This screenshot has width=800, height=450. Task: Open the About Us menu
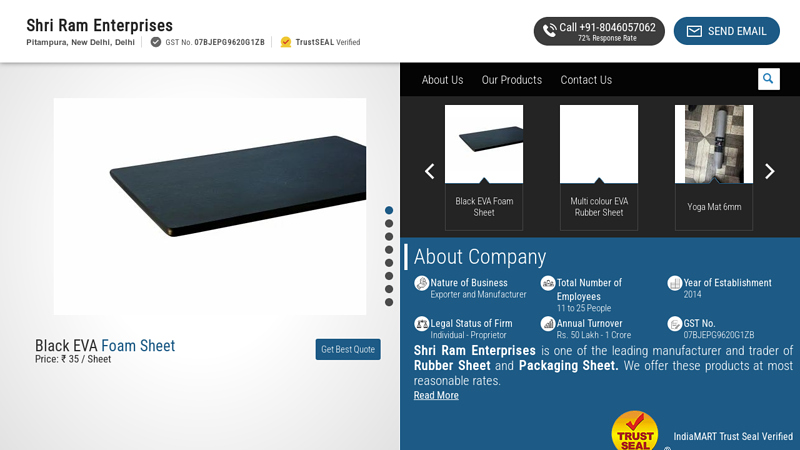tap(442, 80)
